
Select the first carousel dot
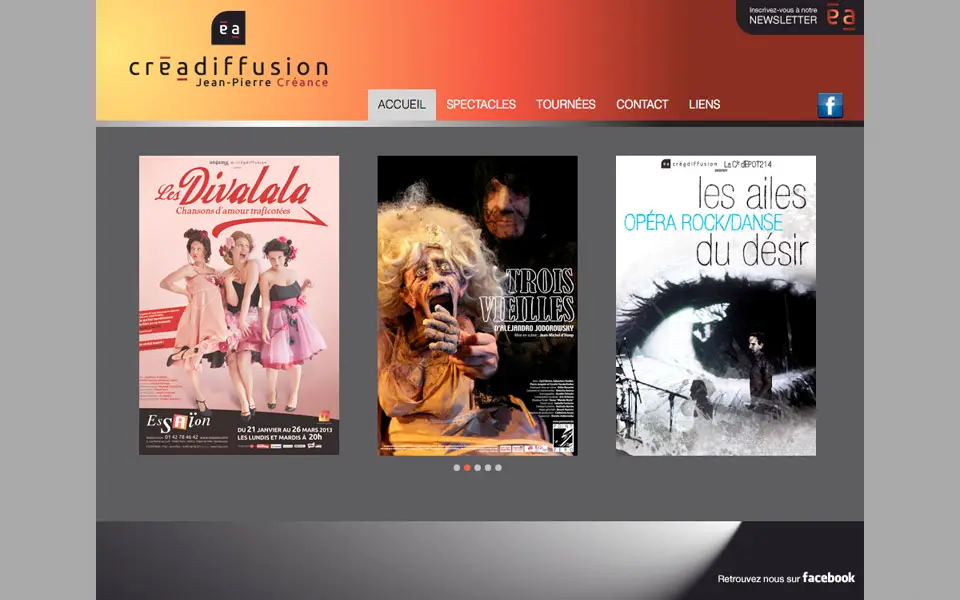click(457, 467)
